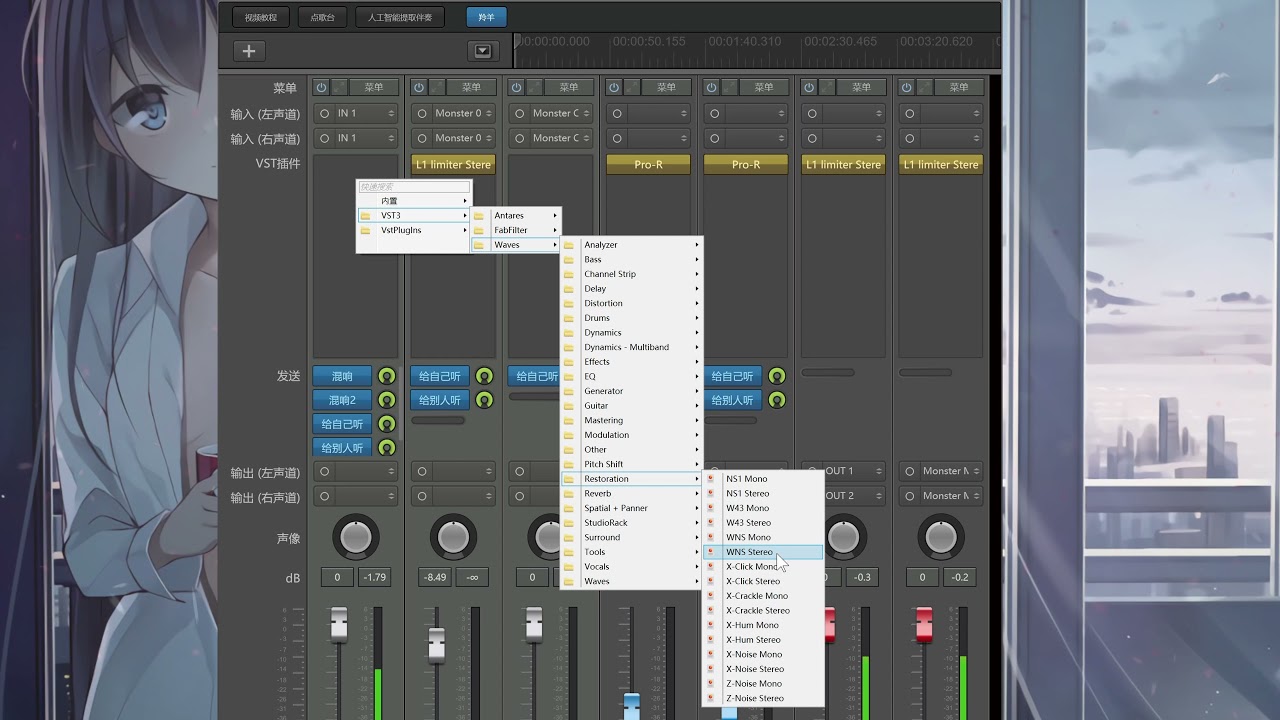Click the first channel volume fader handle

(339, 624)
